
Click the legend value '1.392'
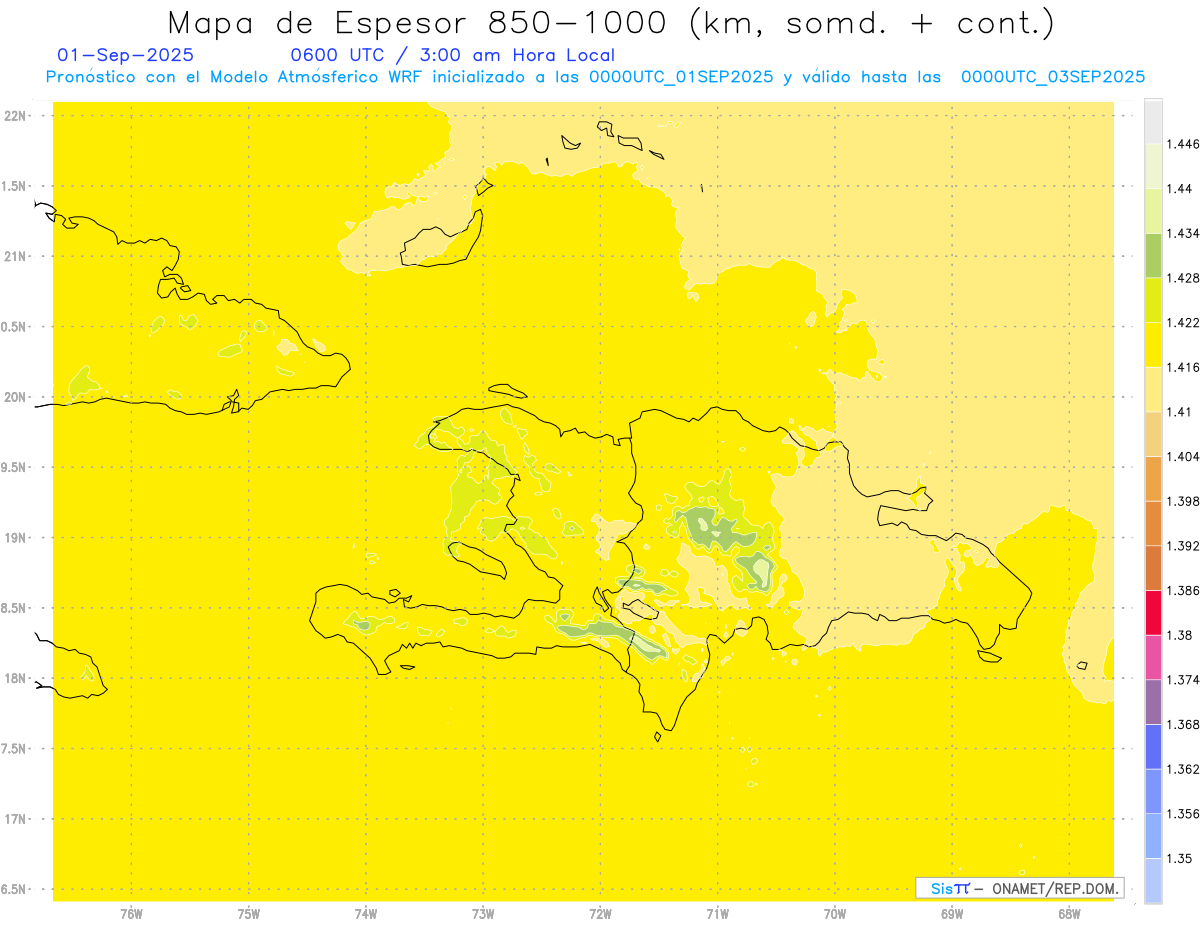[x=1185, y=546]
